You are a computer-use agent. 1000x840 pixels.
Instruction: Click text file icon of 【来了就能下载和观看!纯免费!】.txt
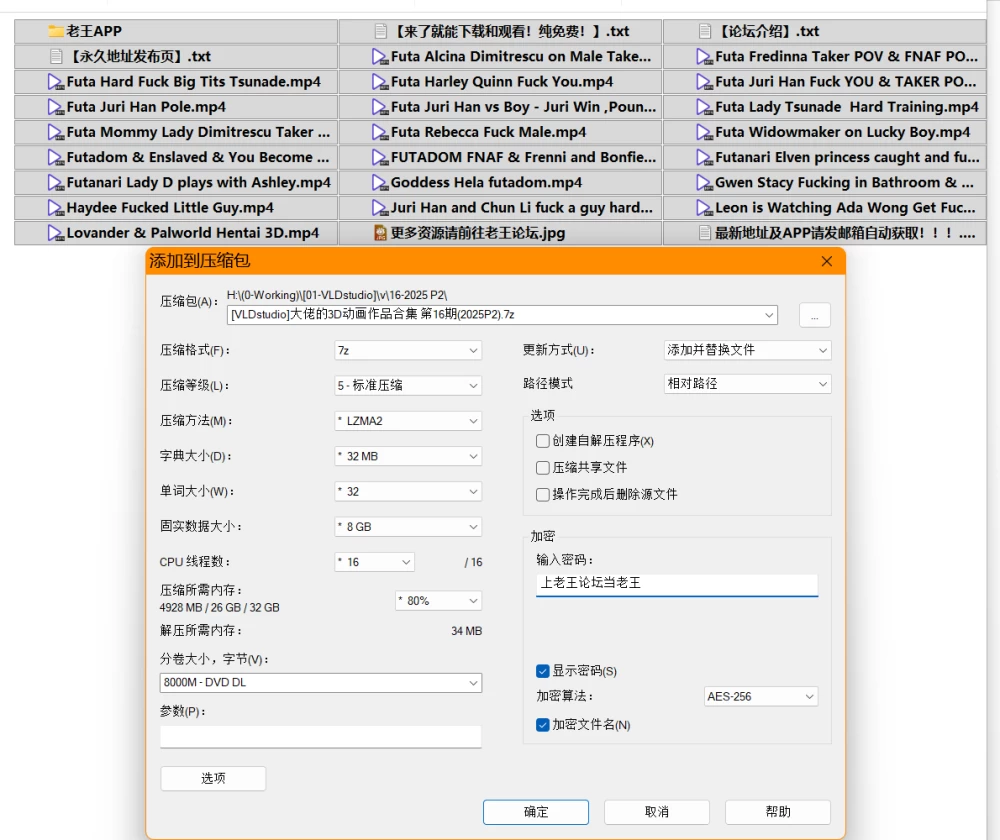(381, 31)
